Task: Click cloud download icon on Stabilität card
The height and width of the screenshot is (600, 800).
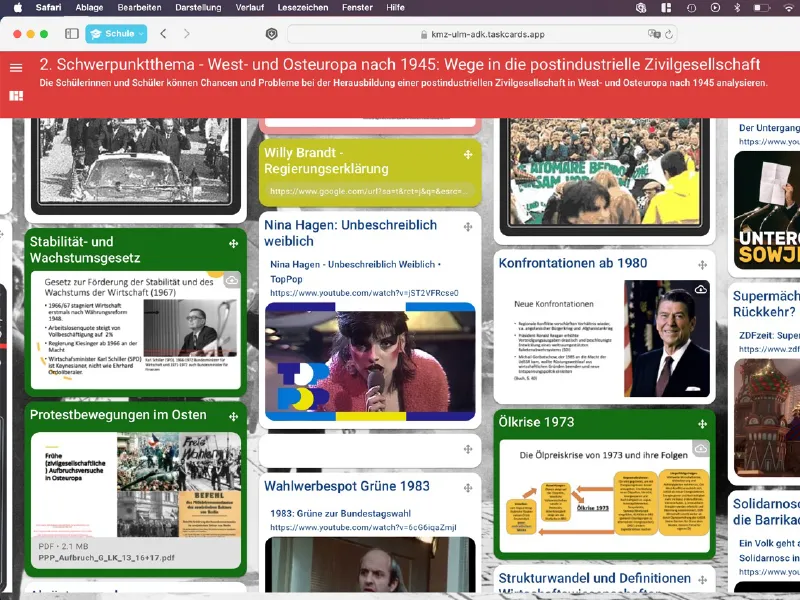Action: point(231,281)
